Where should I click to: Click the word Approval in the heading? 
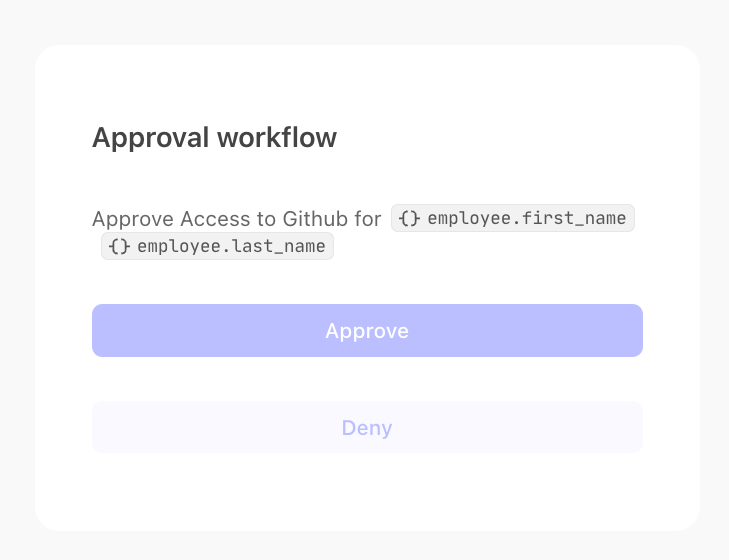151,138
